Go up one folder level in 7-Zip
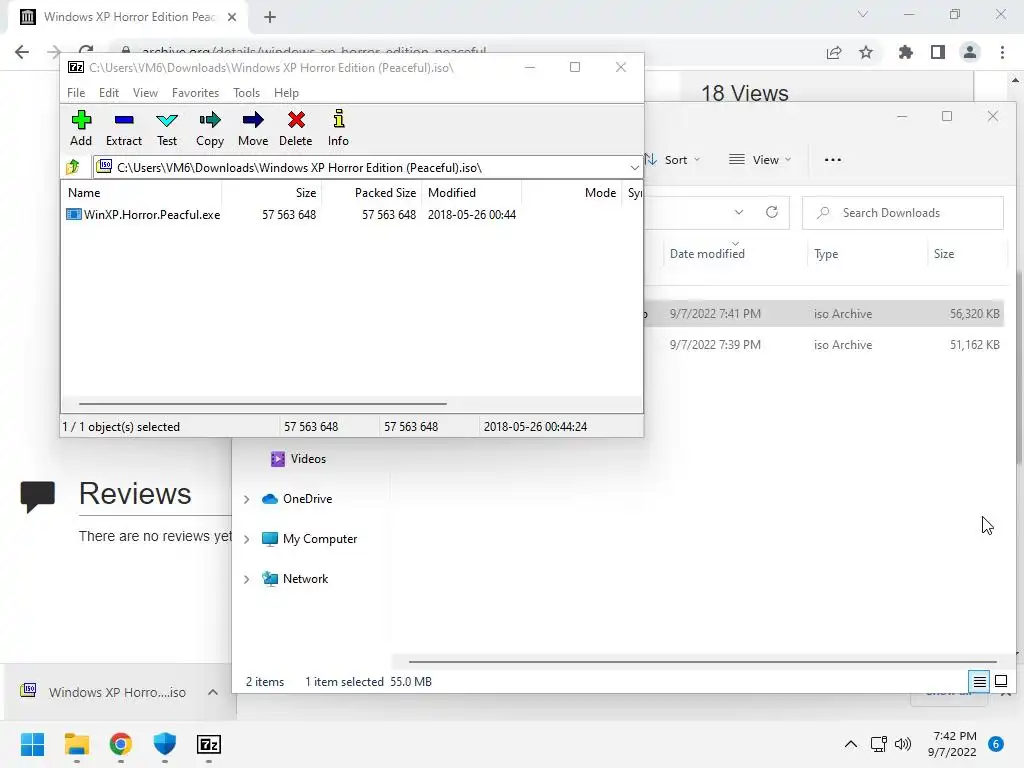Viewport: 1024px width, 768px height. click(x=72, y=167)
